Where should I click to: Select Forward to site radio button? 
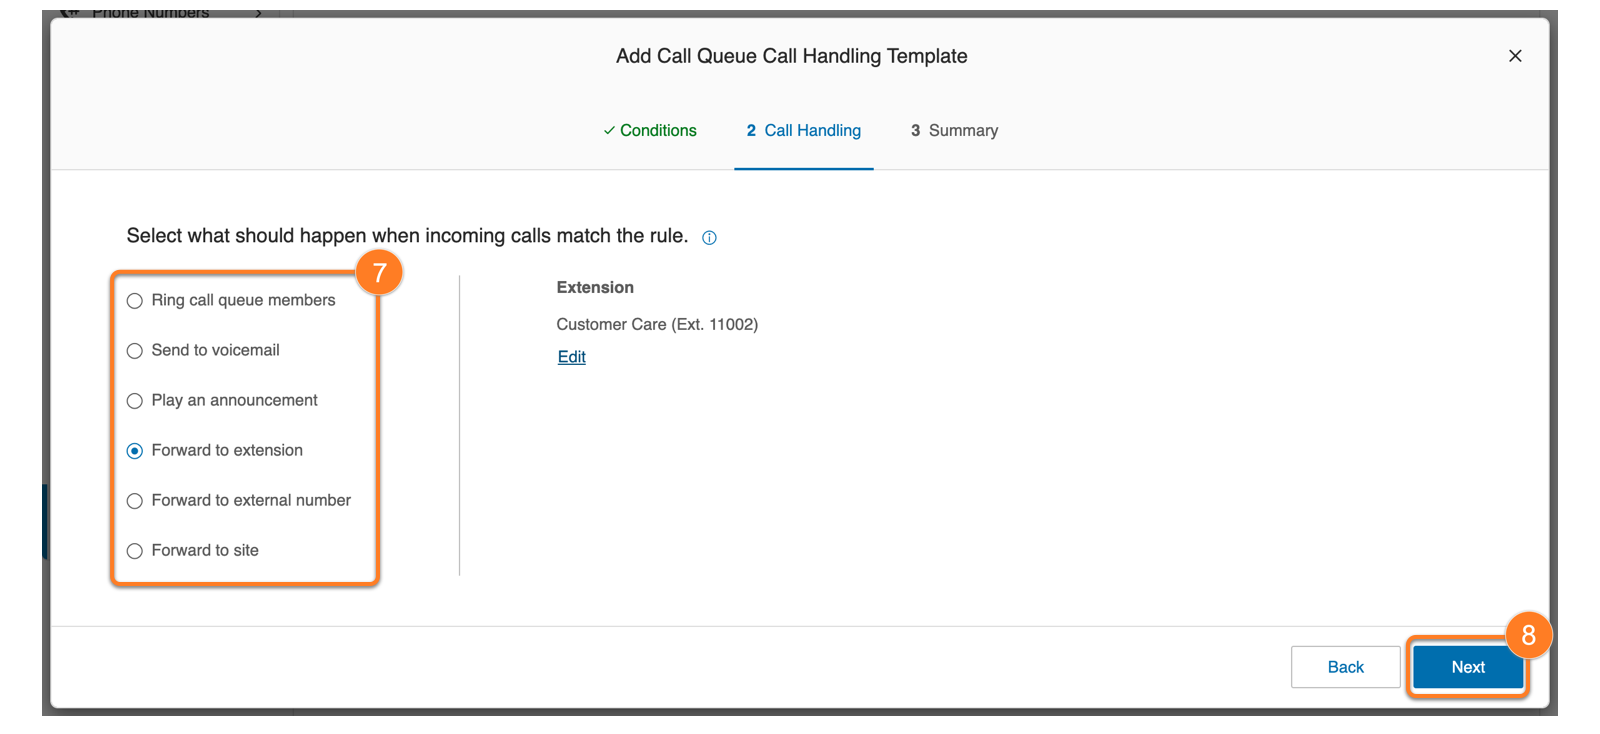click(135, 551)
